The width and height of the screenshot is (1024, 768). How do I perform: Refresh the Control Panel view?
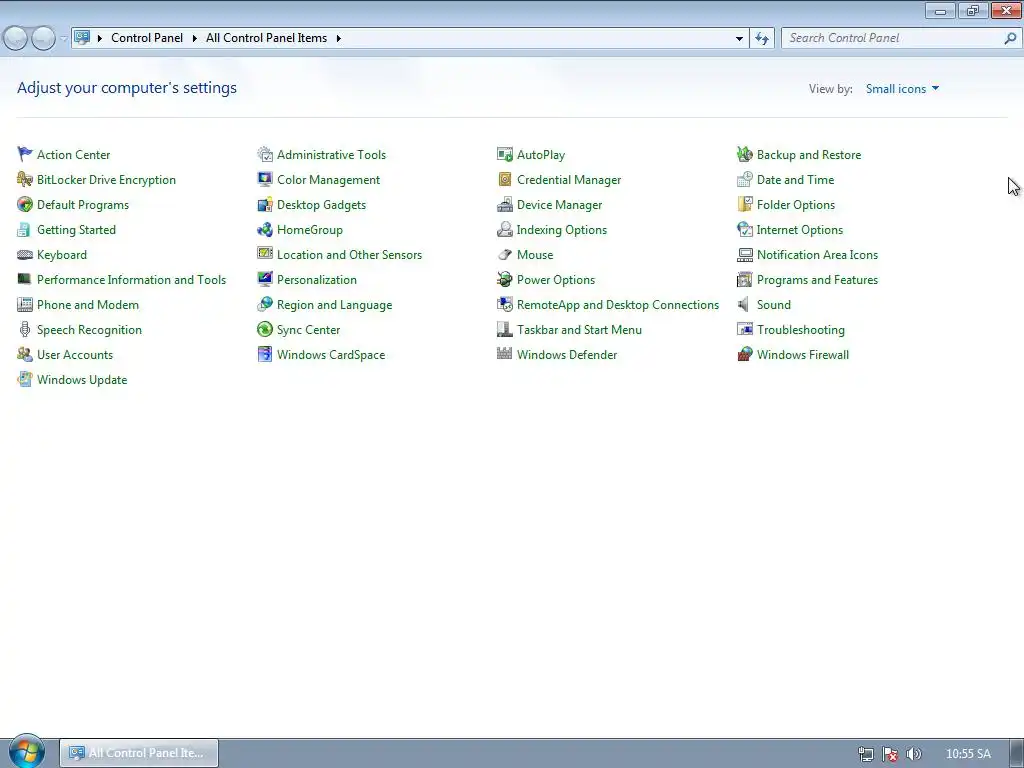pyautogui.click(x=761, y=39)
